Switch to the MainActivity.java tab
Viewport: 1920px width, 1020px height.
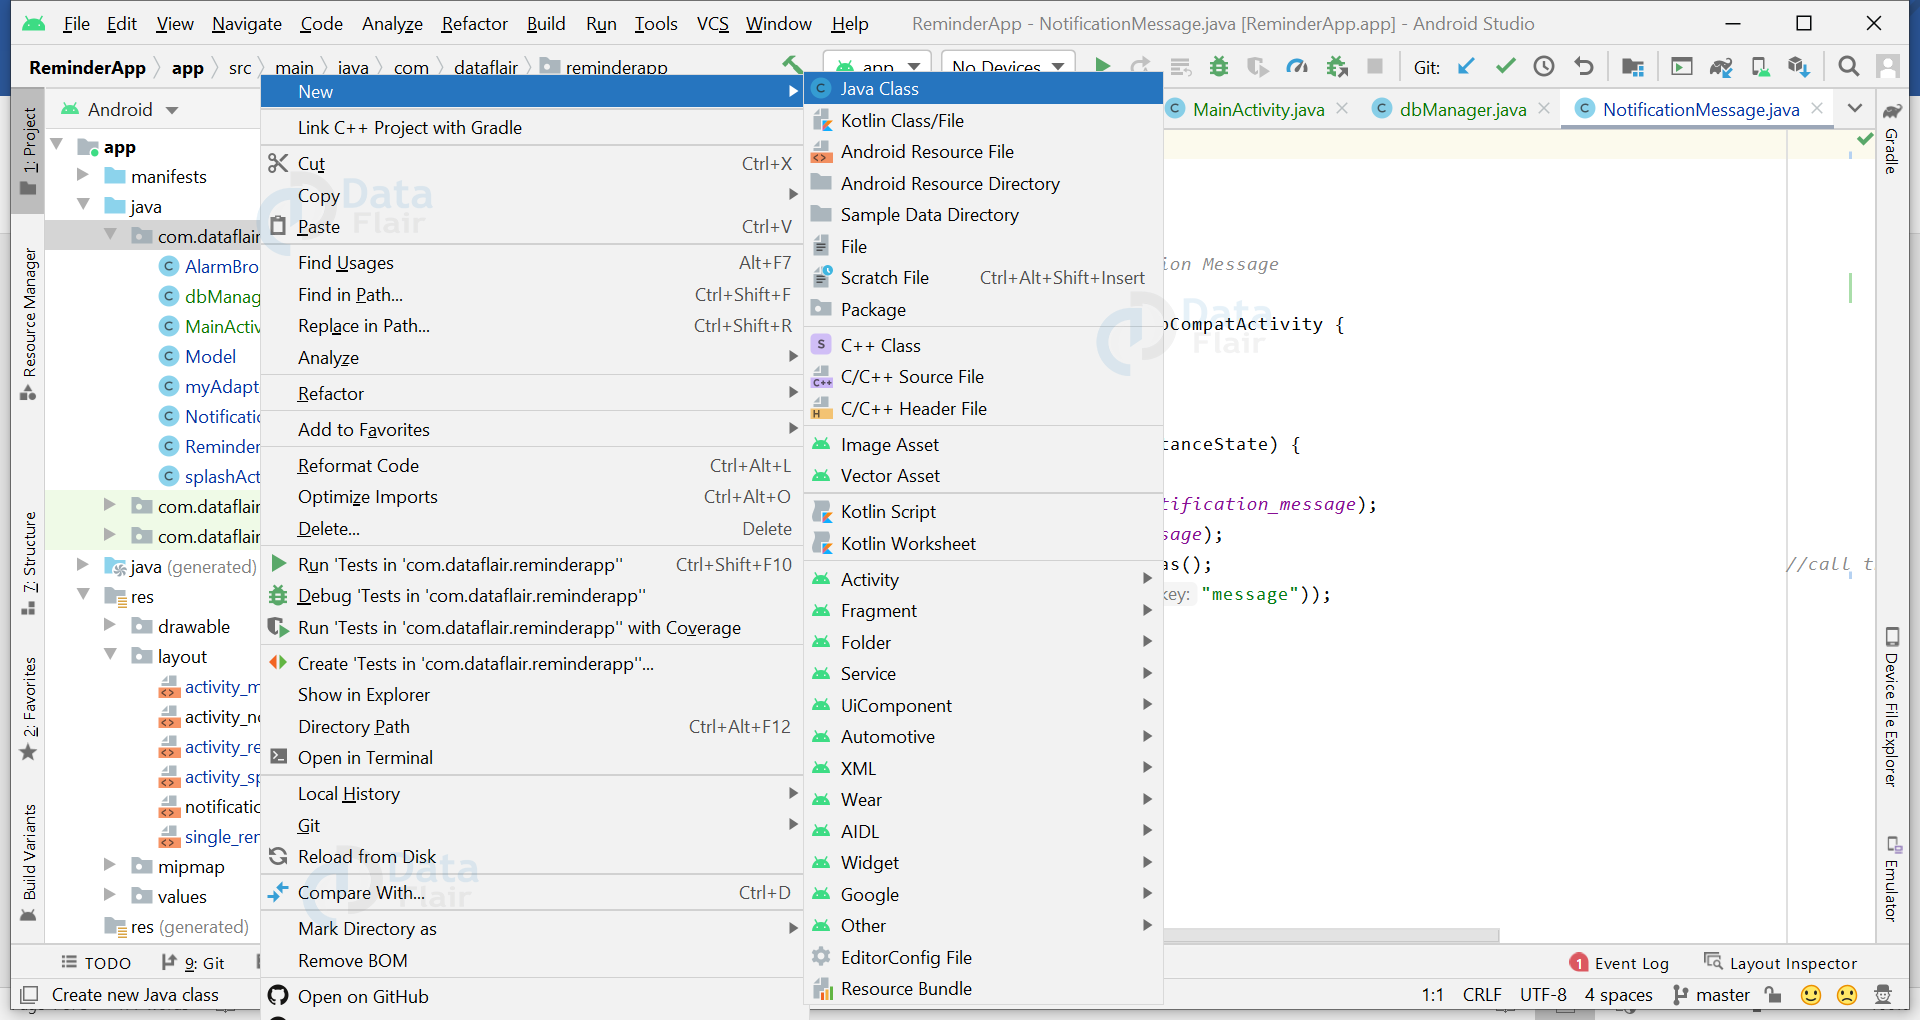click(1258, 109)
